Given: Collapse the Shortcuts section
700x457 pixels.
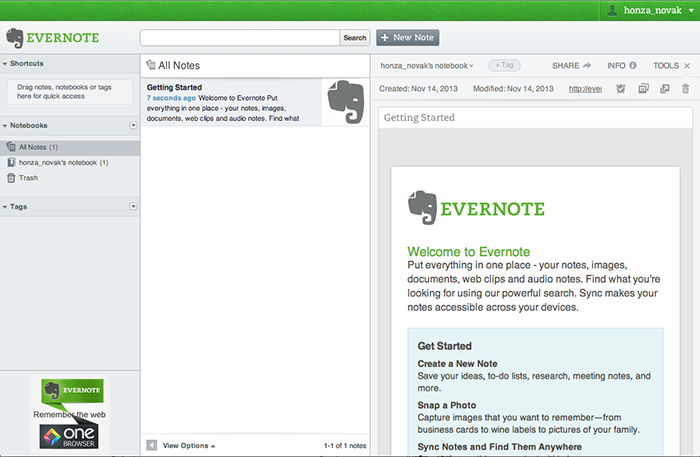Looking at the screenshot, I should click(5, 64).
